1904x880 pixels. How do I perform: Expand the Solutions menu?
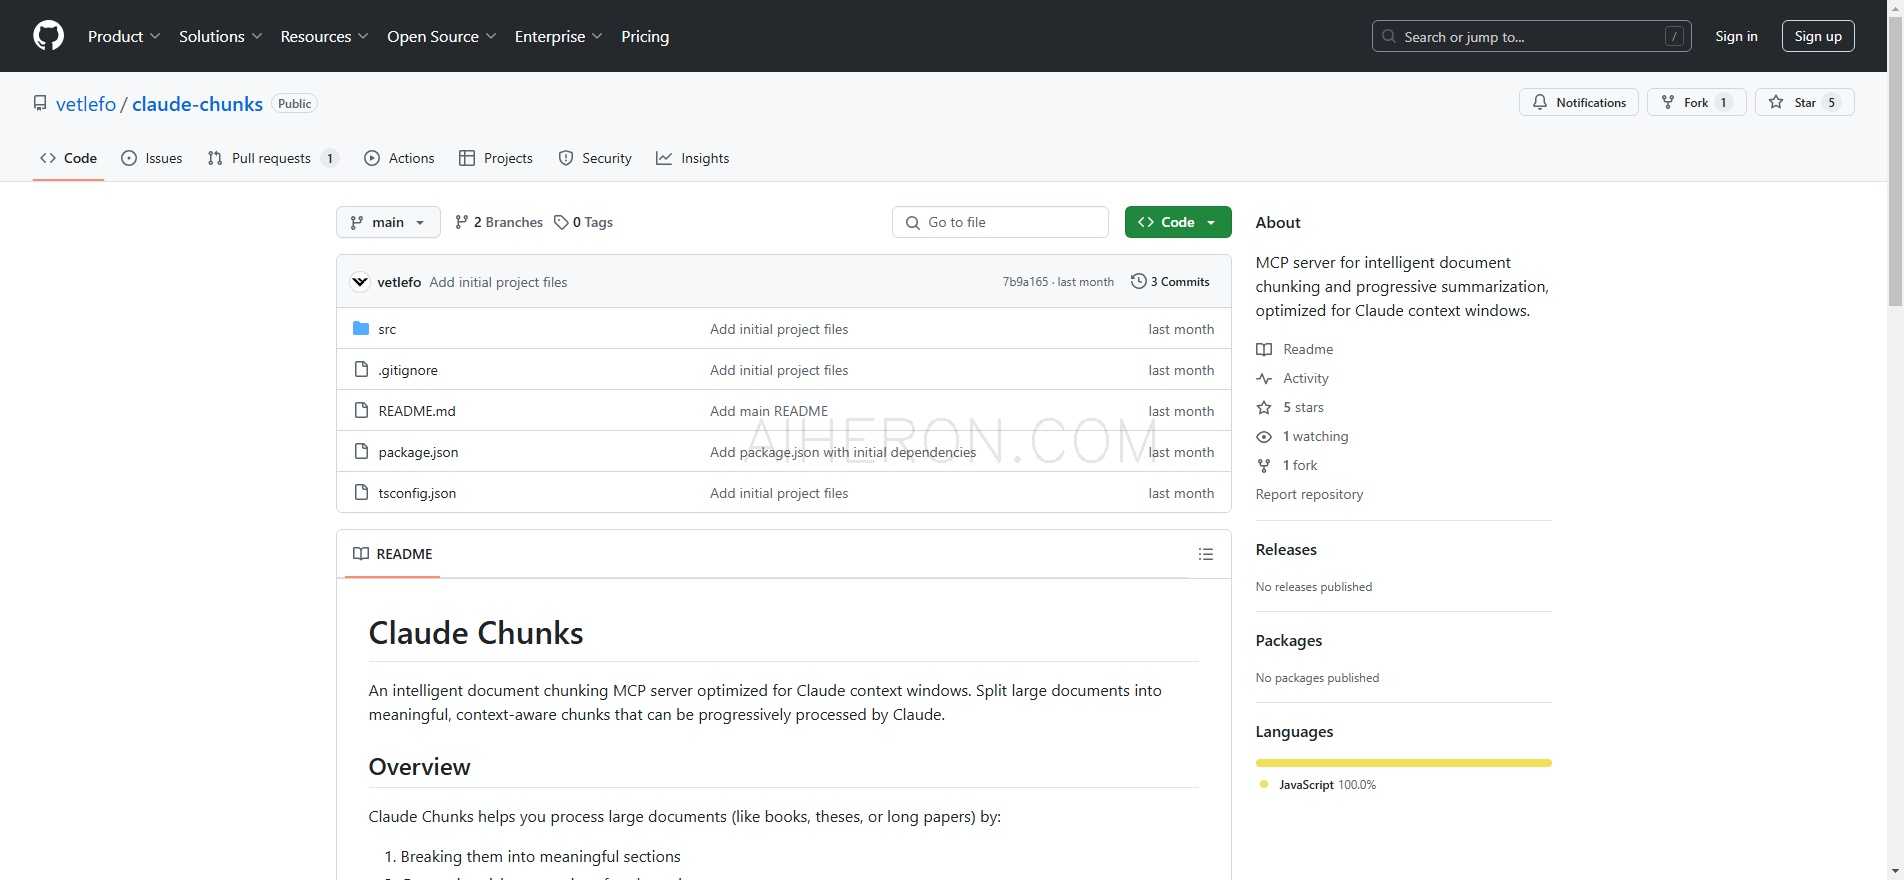[220, 36]
